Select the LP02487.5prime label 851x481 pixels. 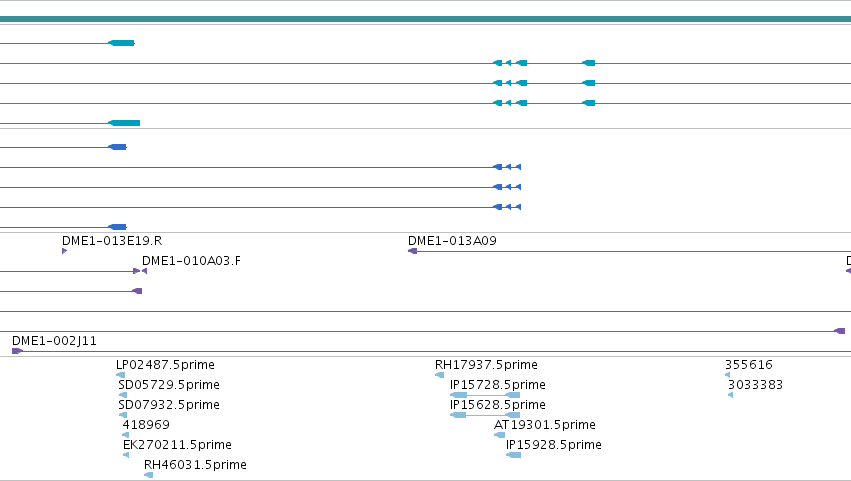point(165,364)
